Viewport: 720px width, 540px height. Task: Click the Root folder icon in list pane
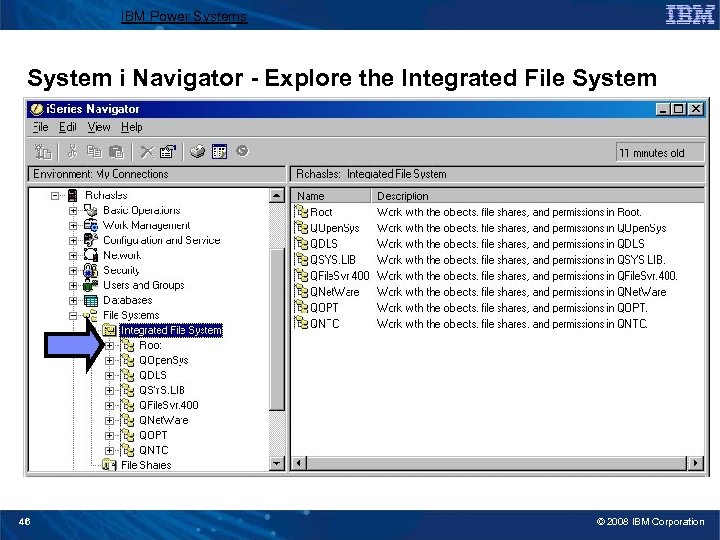click(x=302, y=212)
